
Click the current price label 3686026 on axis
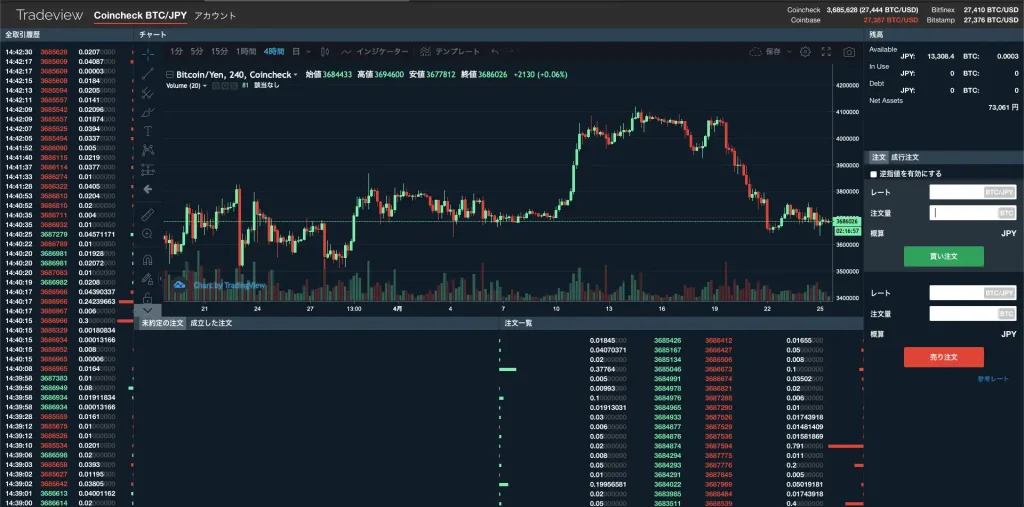[x=848, y=221]
